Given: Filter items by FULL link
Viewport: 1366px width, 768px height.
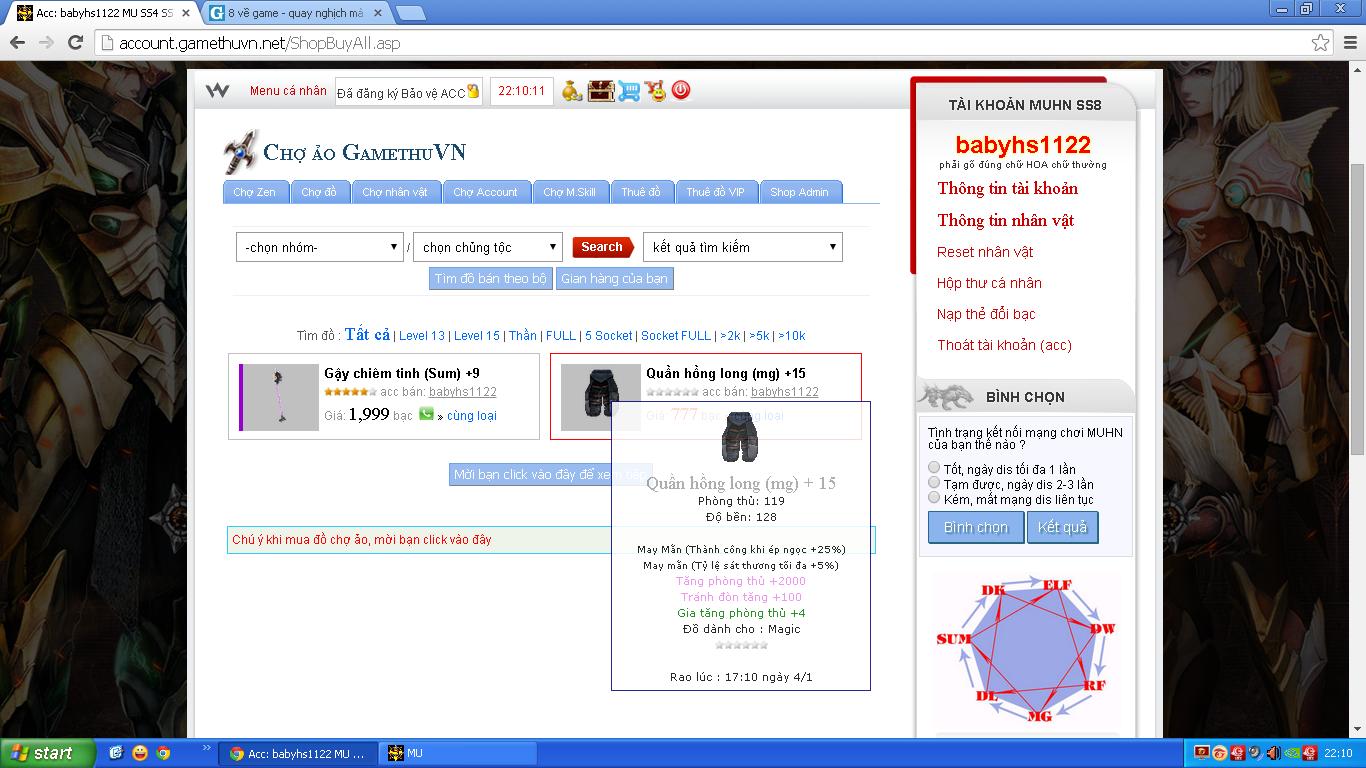Looking at the screenshot, I should click(561, 336).
